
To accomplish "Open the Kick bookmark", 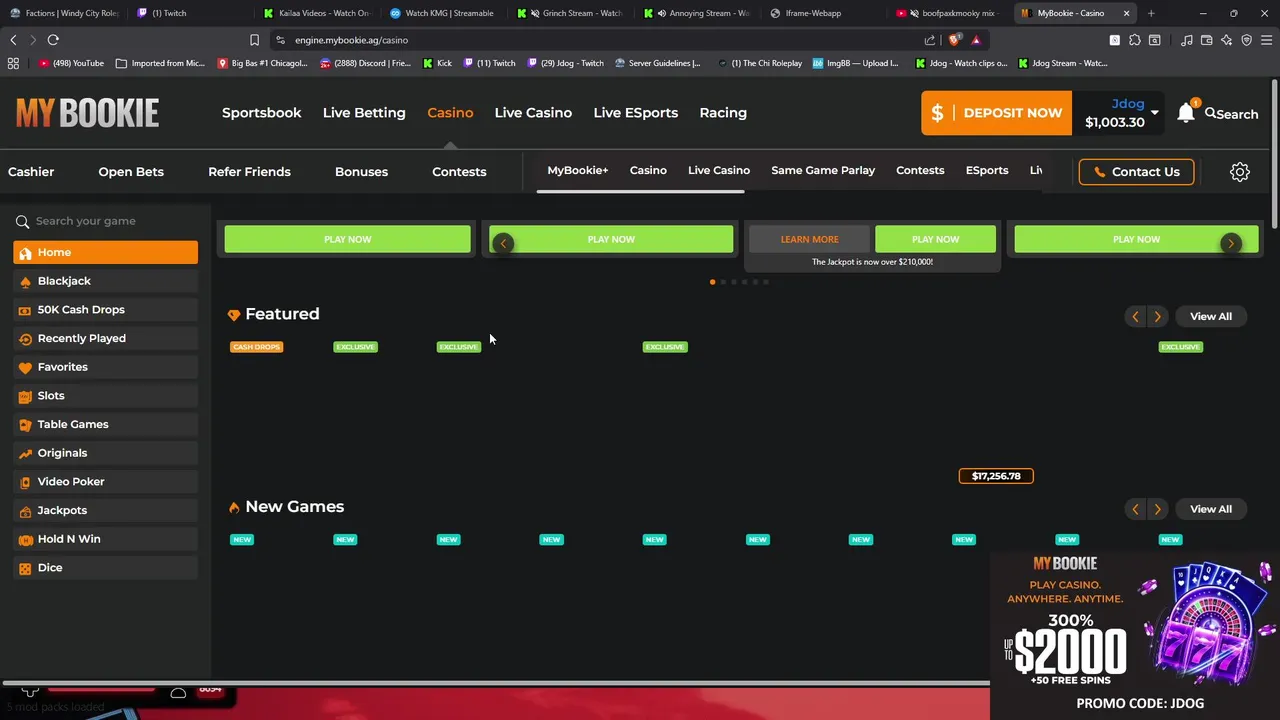I will [x=438, y=63].
